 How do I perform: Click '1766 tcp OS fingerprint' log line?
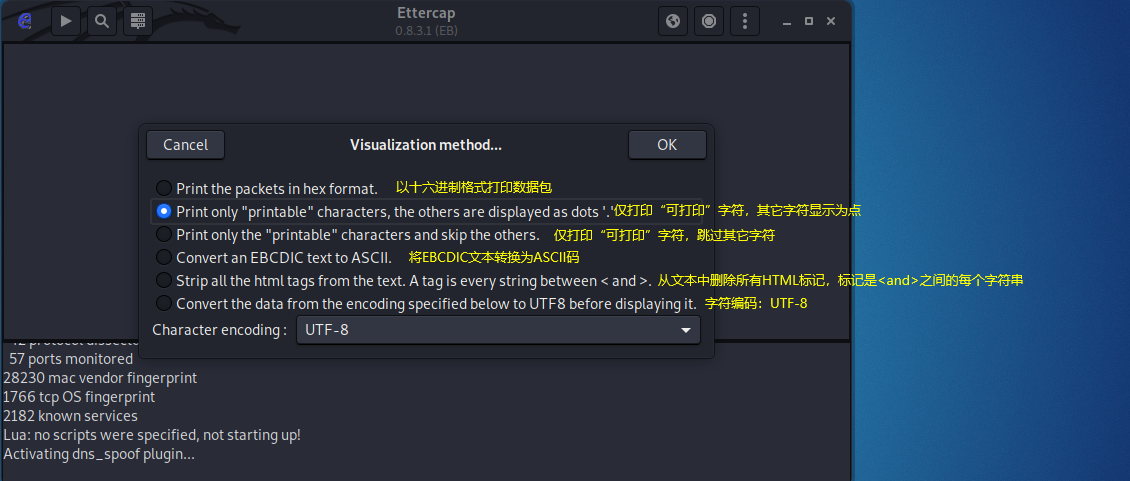tap(79, 397)
